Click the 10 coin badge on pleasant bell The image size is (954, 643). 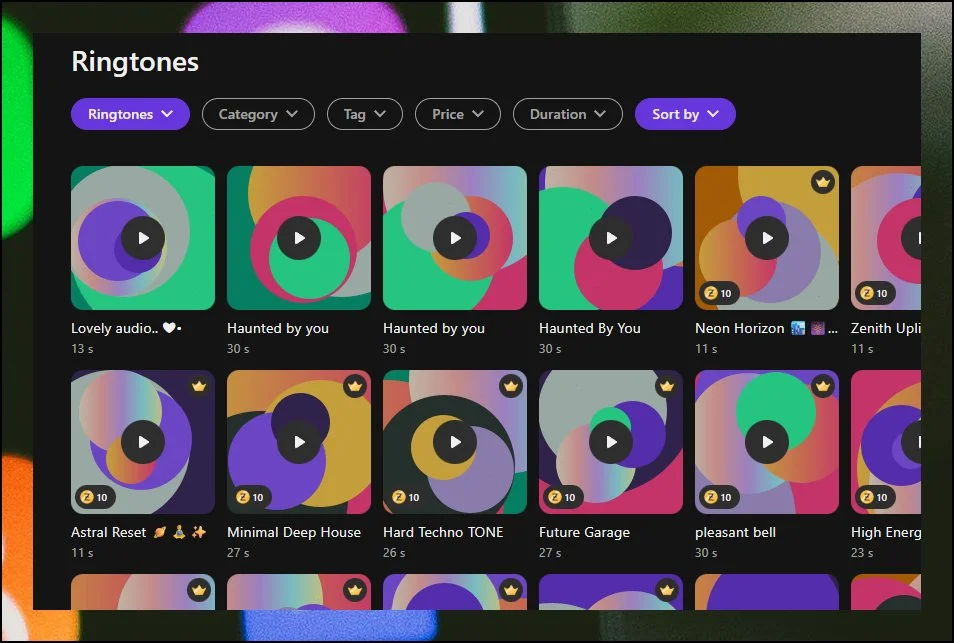click(x=718, y=497)
